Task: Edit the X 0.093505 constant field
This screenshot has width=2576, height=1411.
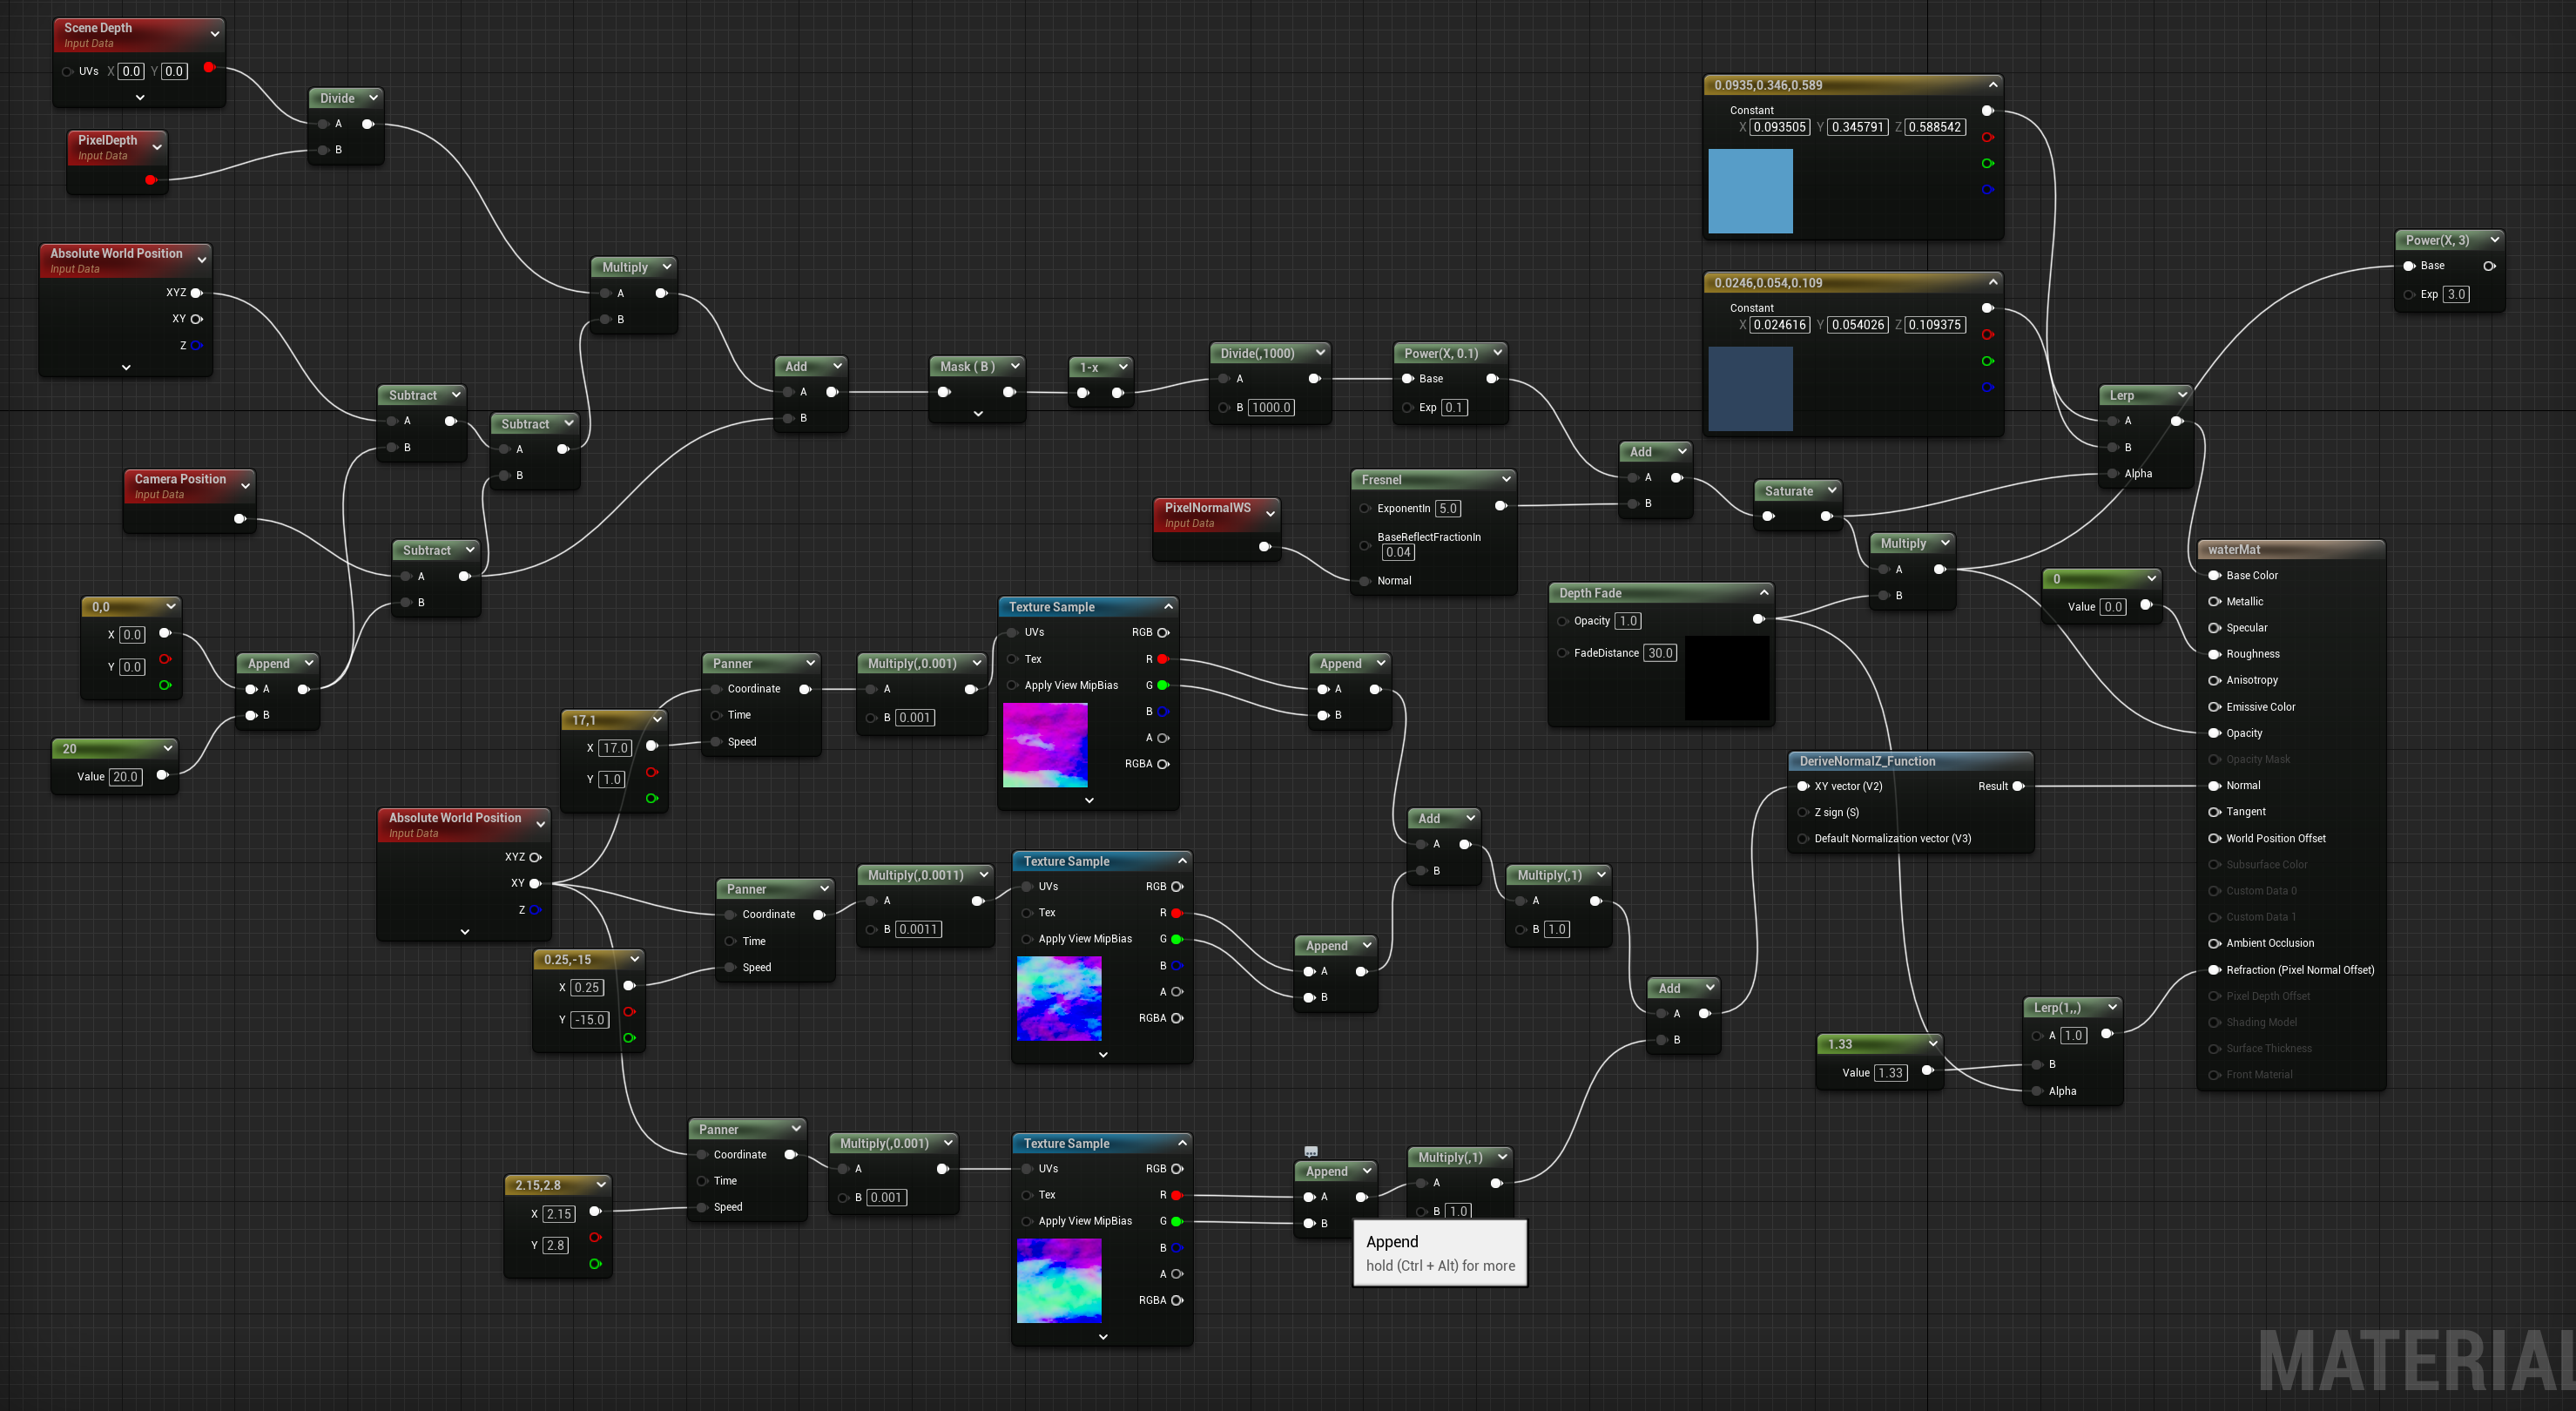Action: pyautogui.click(x=1780, y=127)
